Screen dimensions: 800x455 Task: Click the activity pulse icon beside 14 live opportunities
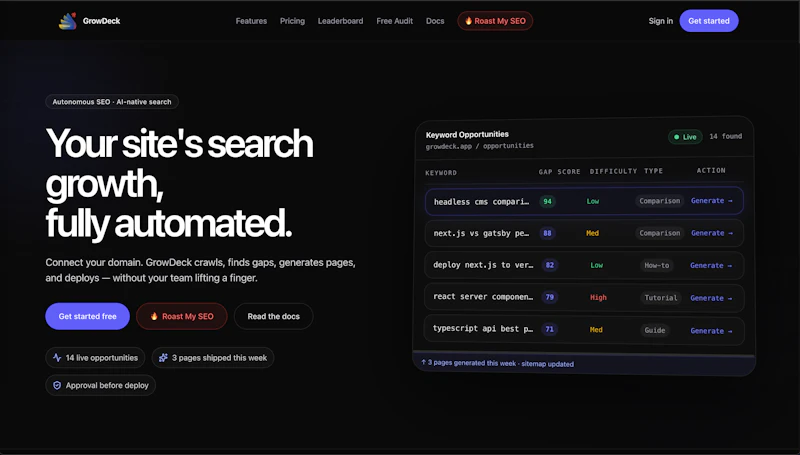(x=57, y=358)
